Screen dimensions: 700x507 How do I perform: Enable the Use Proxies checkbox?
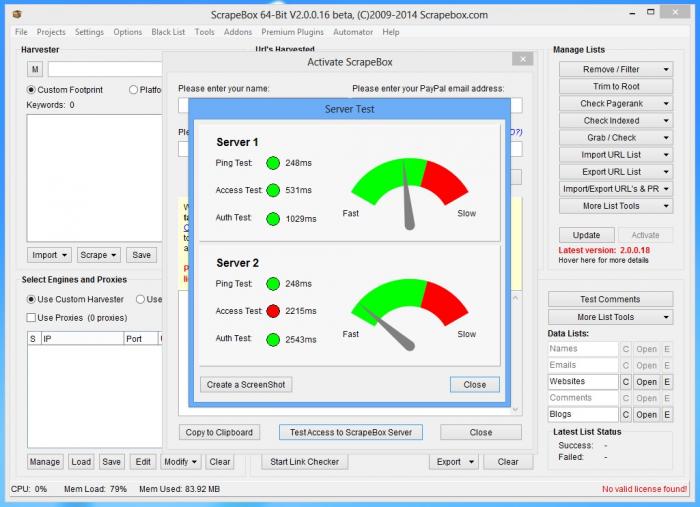click(x=31, y=317)
